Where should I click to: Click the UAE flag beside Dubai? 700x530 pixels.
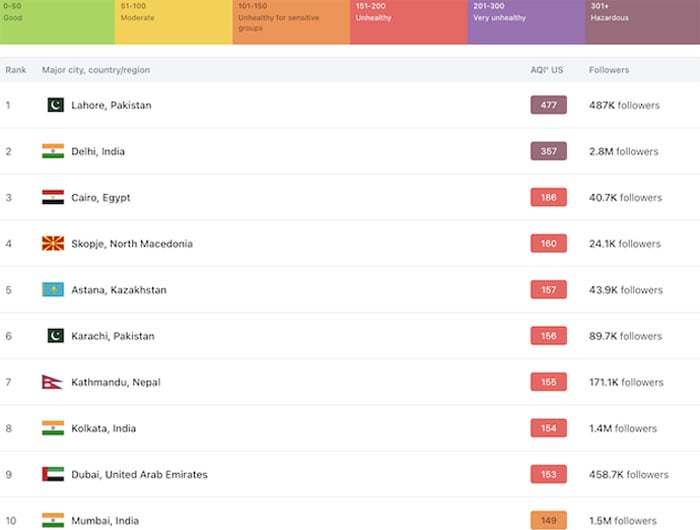[x=53, y=474]
